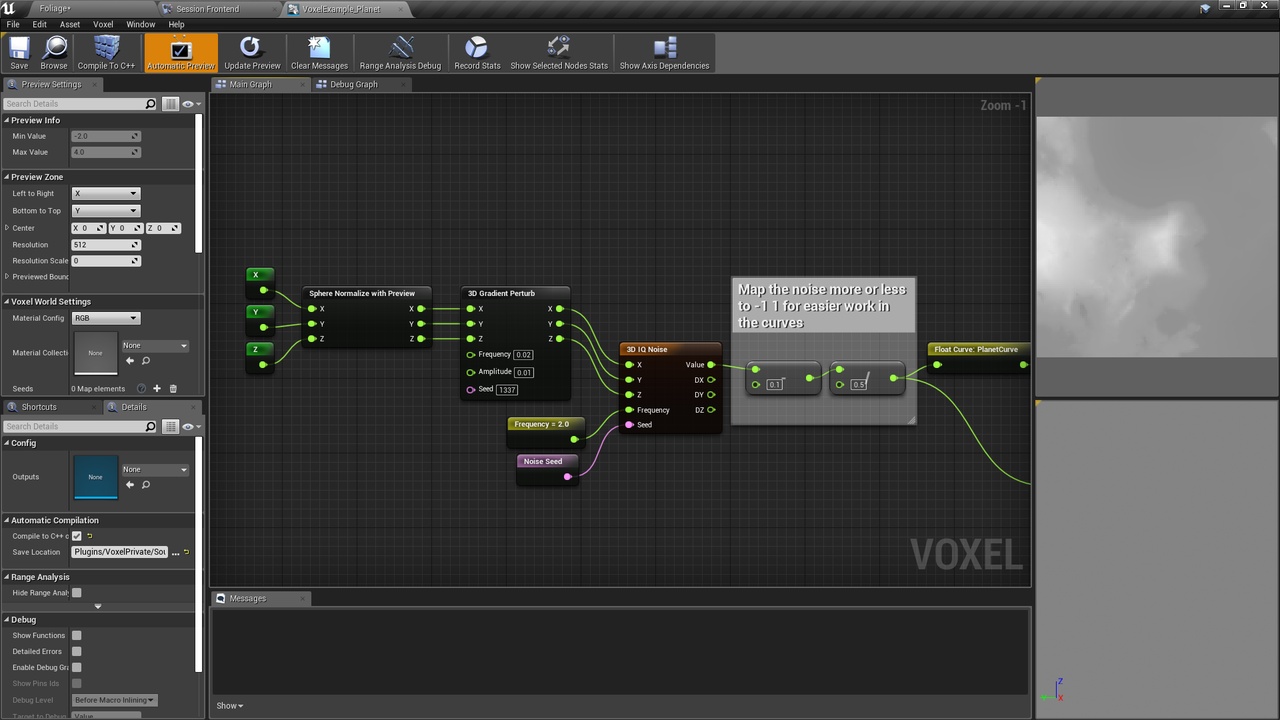Click the ellipsis button beside Save Location
The image size is (1280, 720).
(x=175, y=552)
